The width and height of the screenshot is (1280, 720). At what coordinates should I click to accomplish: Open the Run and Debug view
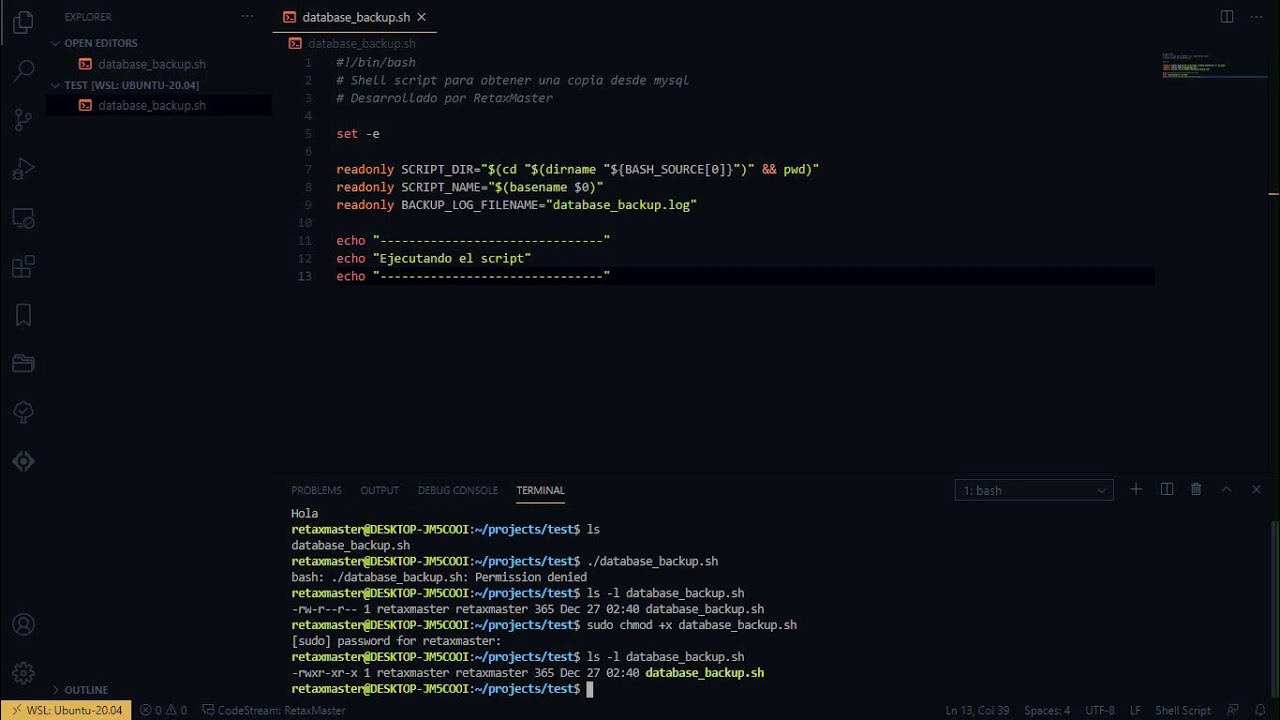24,169
